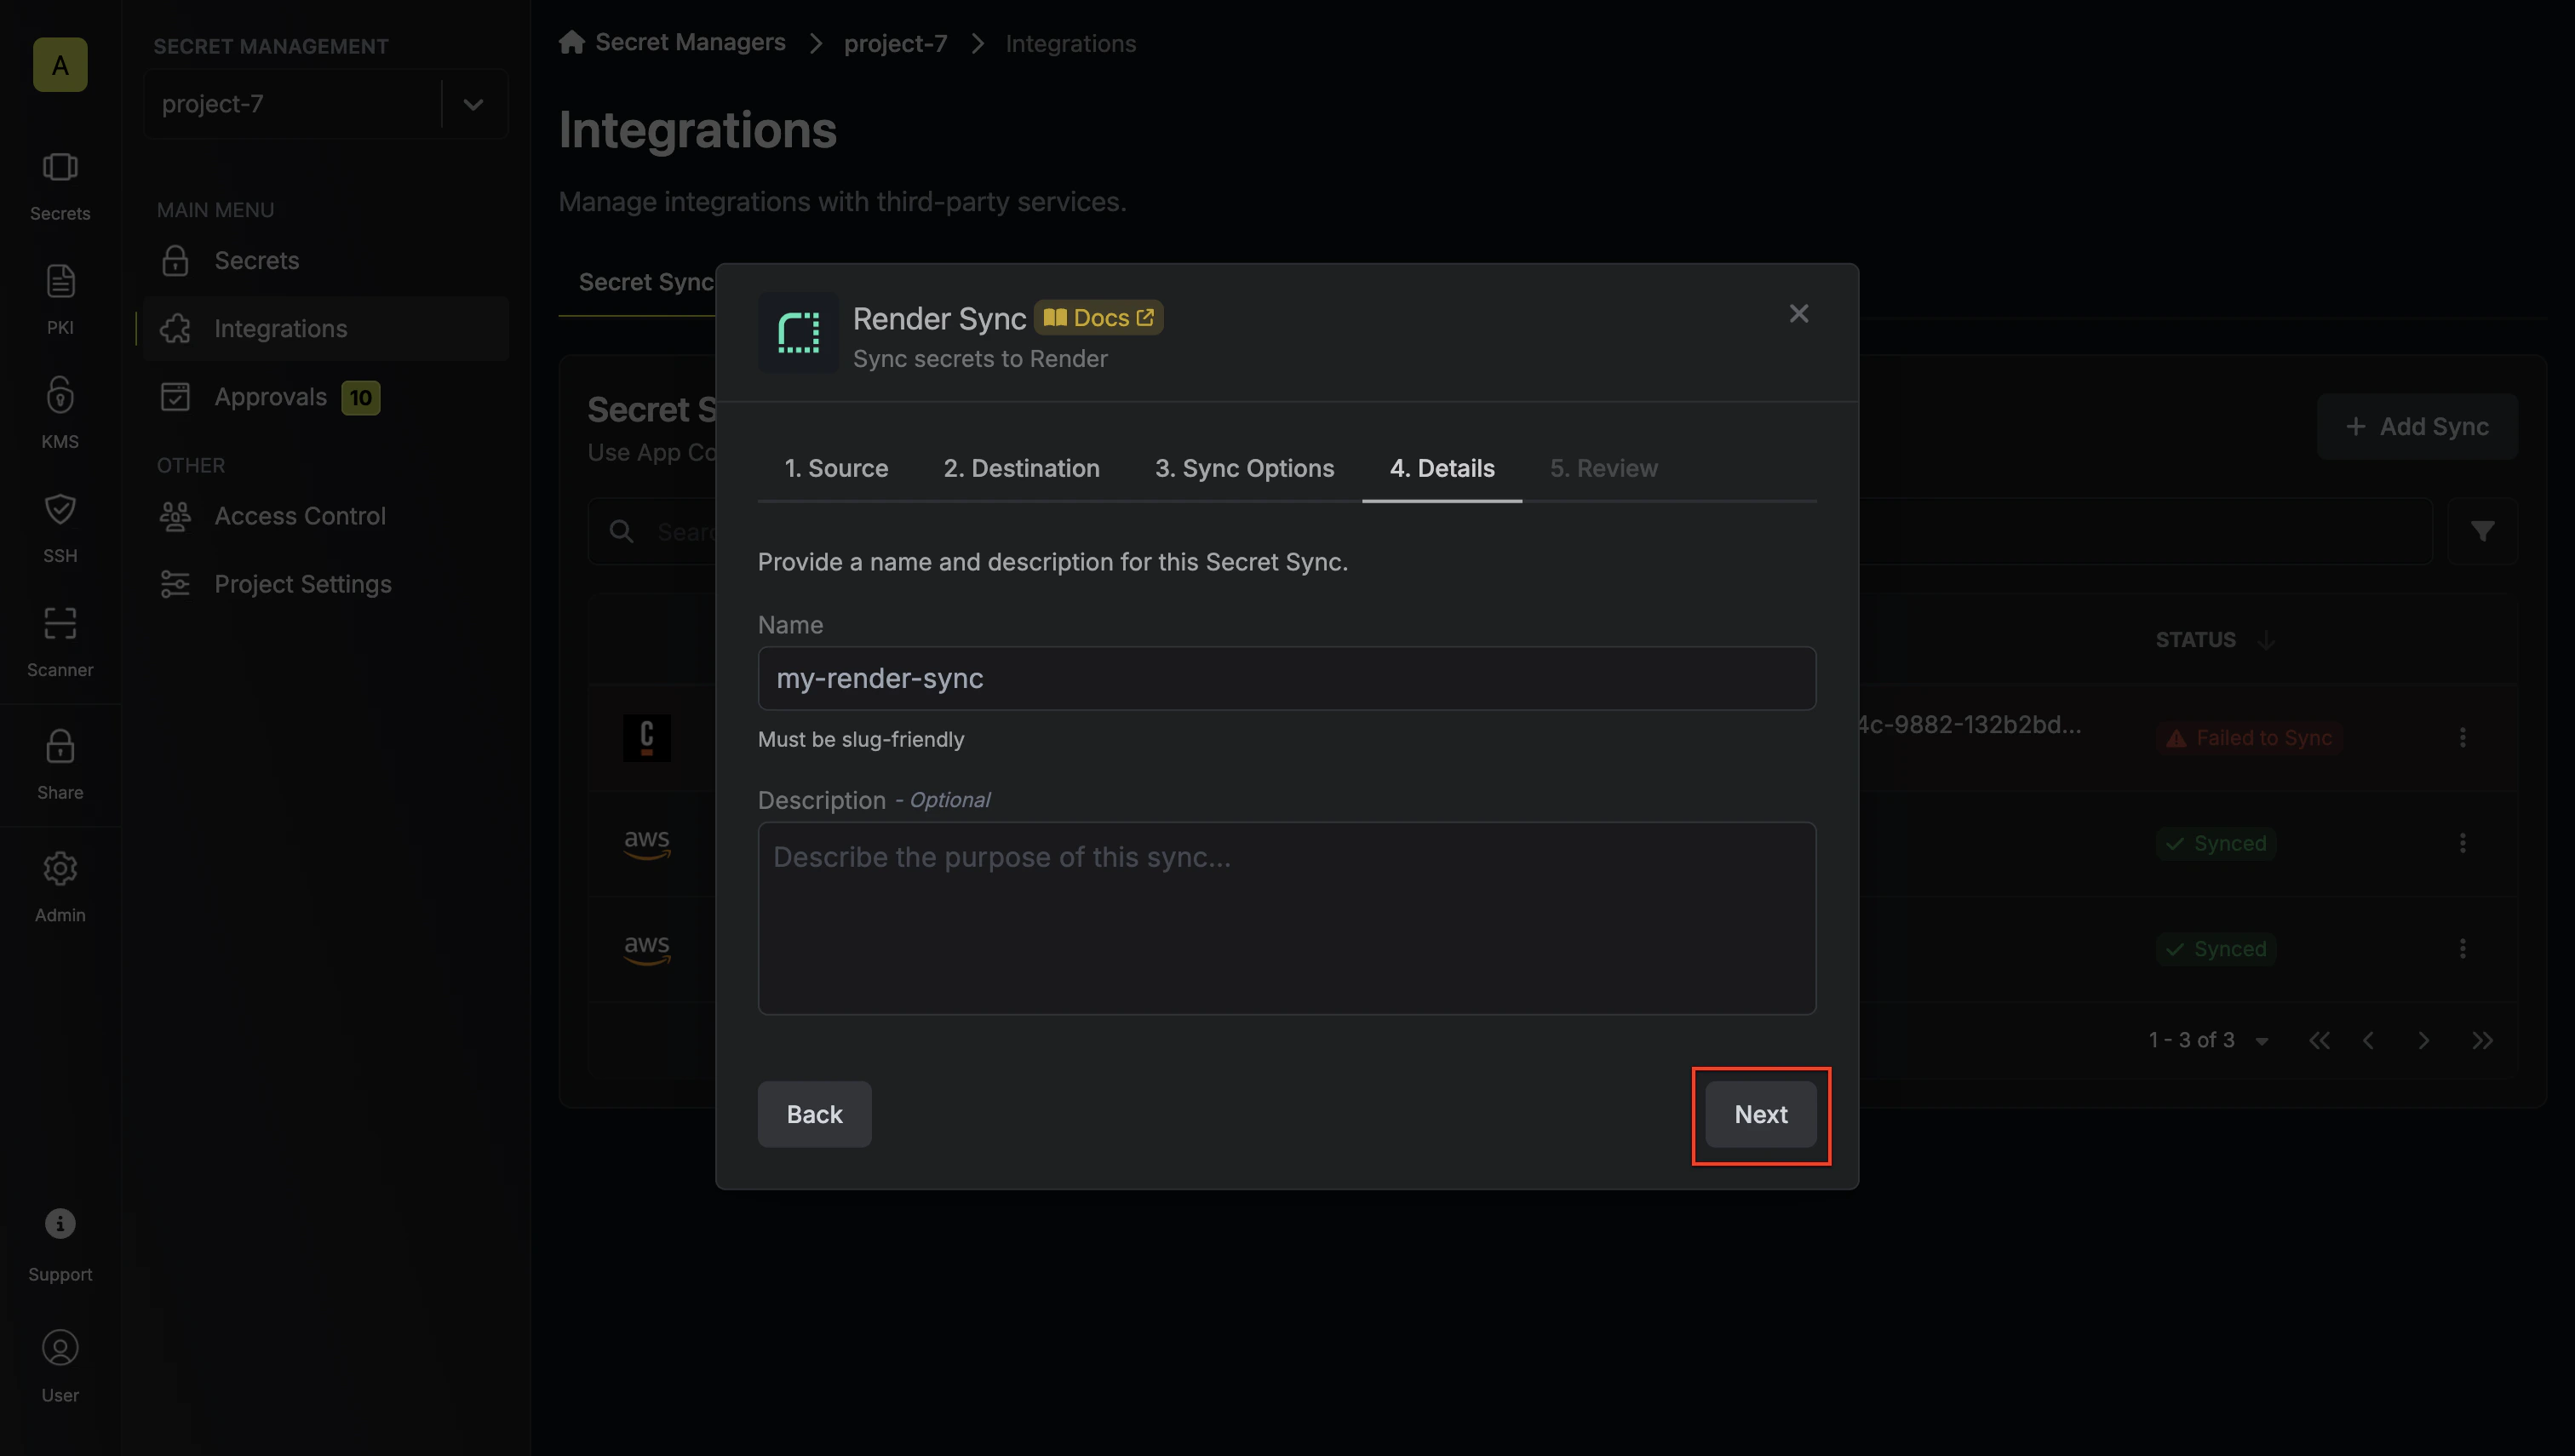The height and width of the screenshot is (1456, 2575).
Task: Open the Secret Syncs tab
Action: click(x=646, y=282)
